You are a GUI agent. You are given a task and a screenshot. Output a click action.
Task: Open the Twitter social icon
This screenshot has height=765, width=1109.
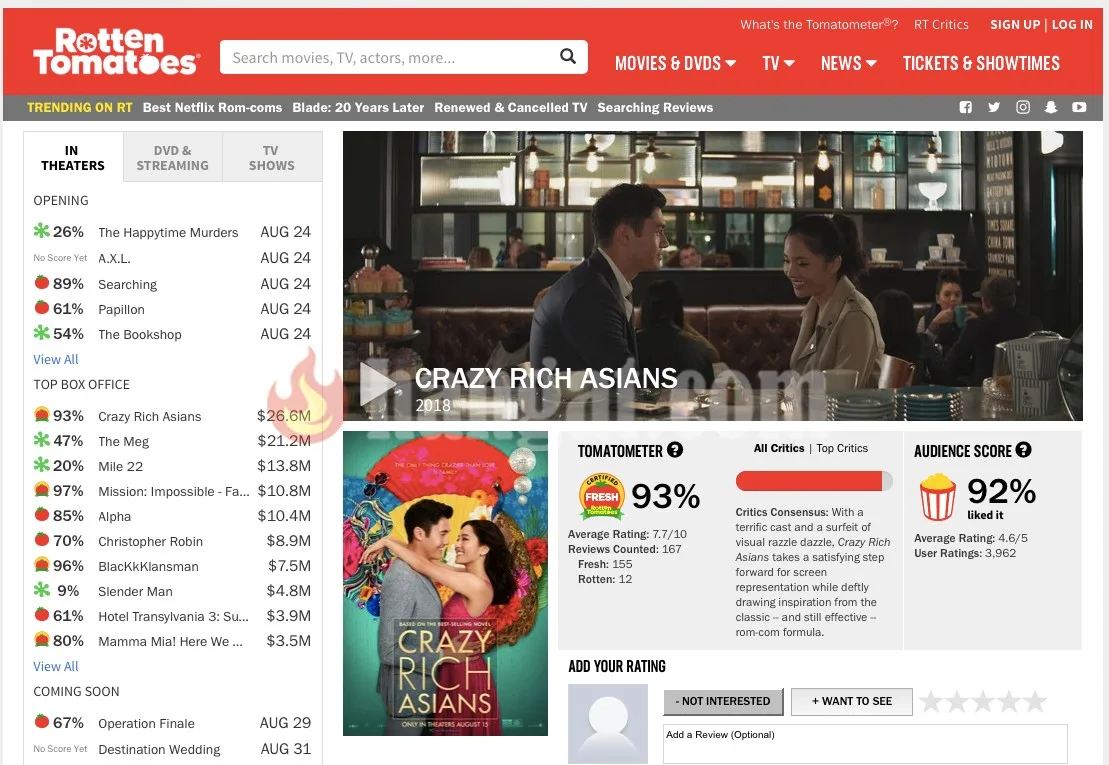tap(994, 108)
